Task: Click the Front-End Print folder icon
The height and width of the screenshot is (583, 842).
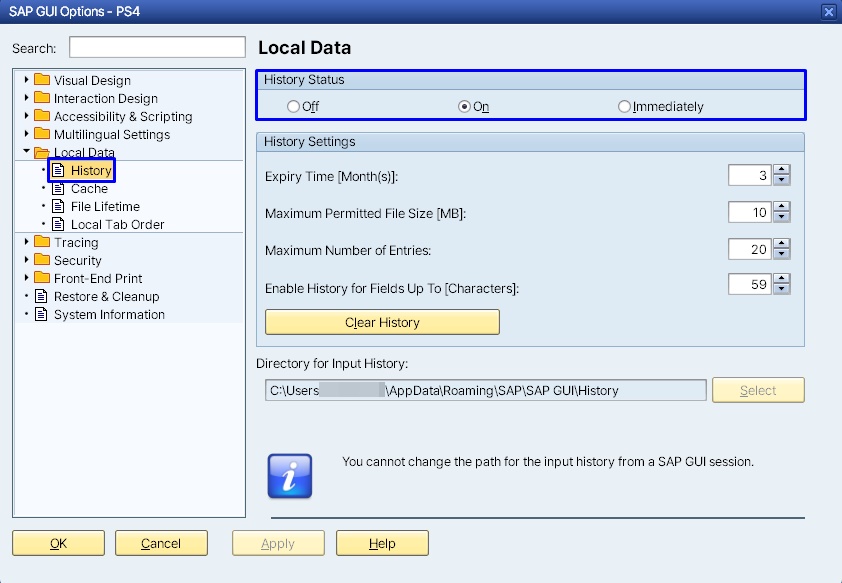Action: pyautogui.click(x=42, y=278)
